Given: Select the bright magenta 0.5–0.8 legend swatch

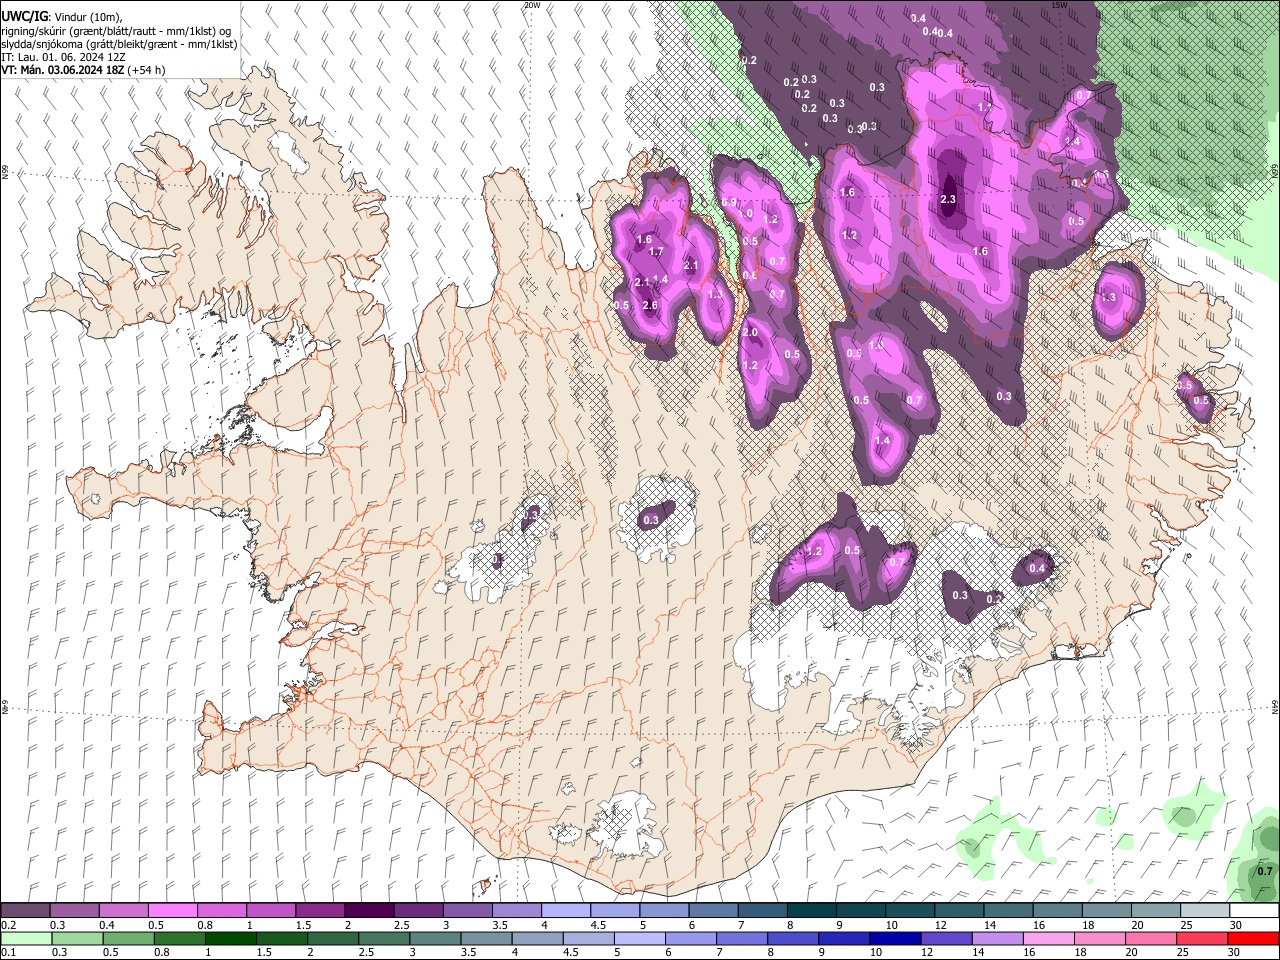Looking at the screenshot, I should (x=172, y=911).
